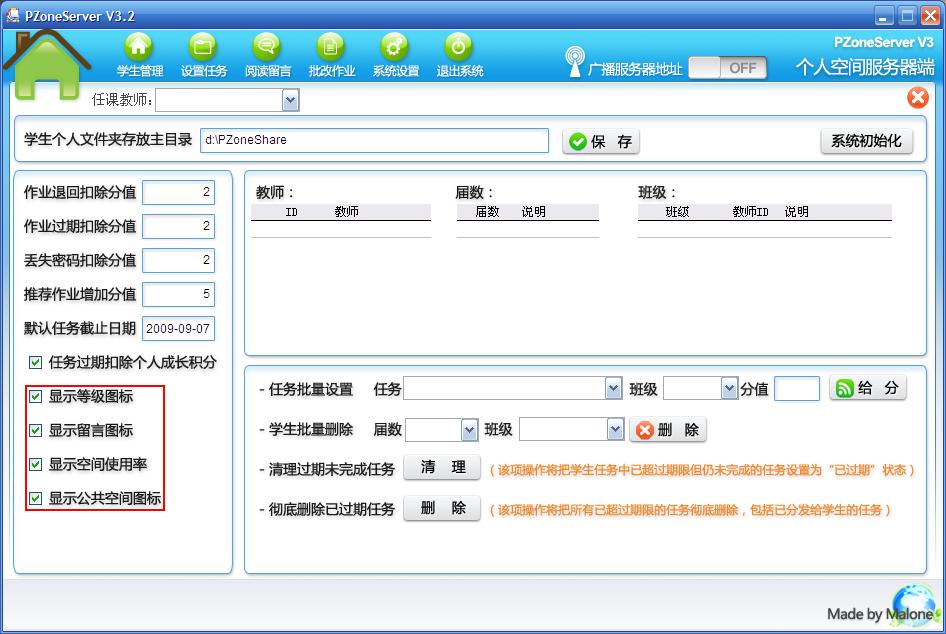Expand the 任课教师 dropdown
946x634 pixels.
[x=290, y=100]
